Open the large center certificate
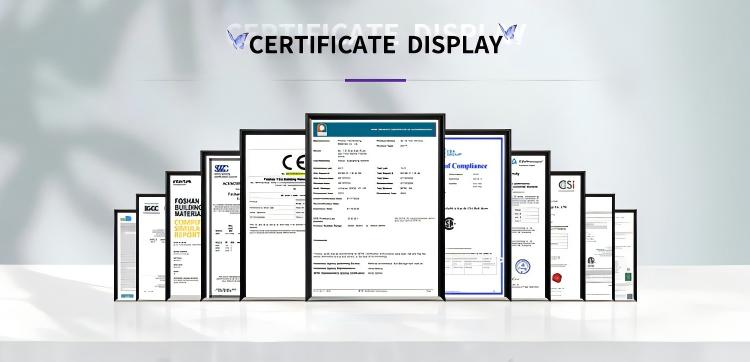 click(x=375, y=207)
